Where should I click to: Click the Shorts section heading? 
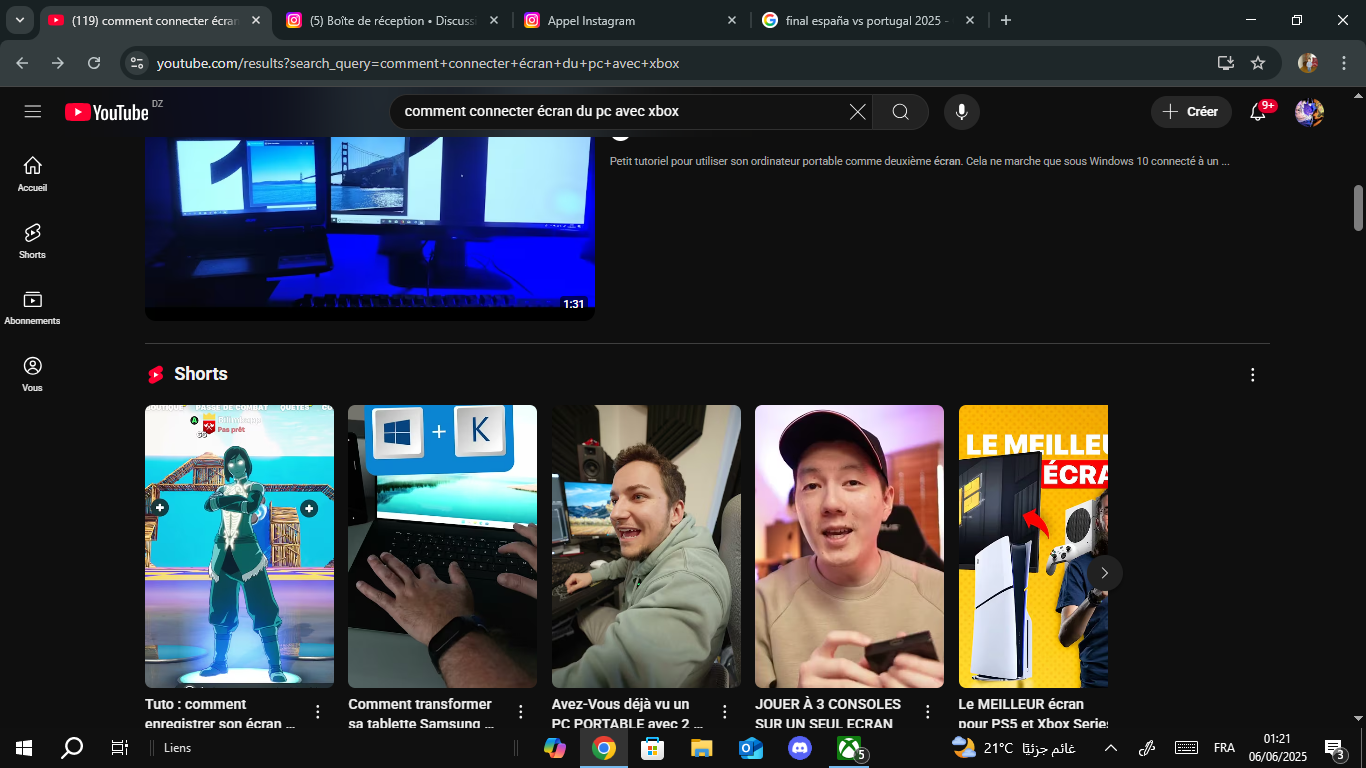point(201,374)
